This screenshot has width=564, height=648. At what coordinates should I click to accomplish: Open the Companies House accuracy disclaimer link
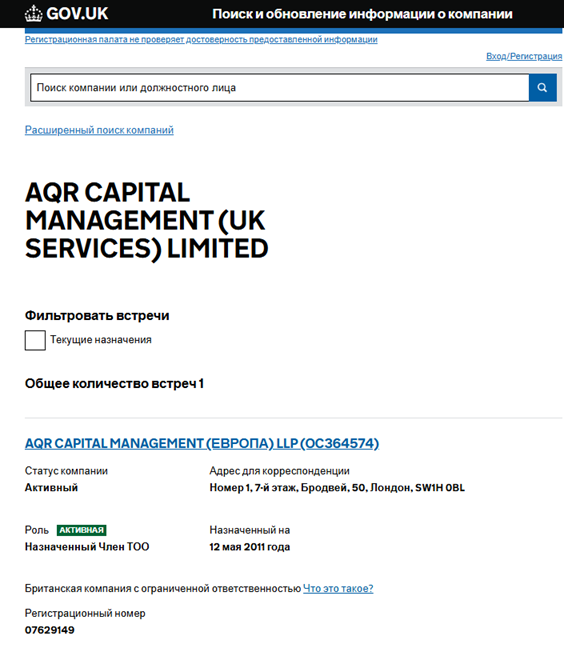click(x=201, y=39)
